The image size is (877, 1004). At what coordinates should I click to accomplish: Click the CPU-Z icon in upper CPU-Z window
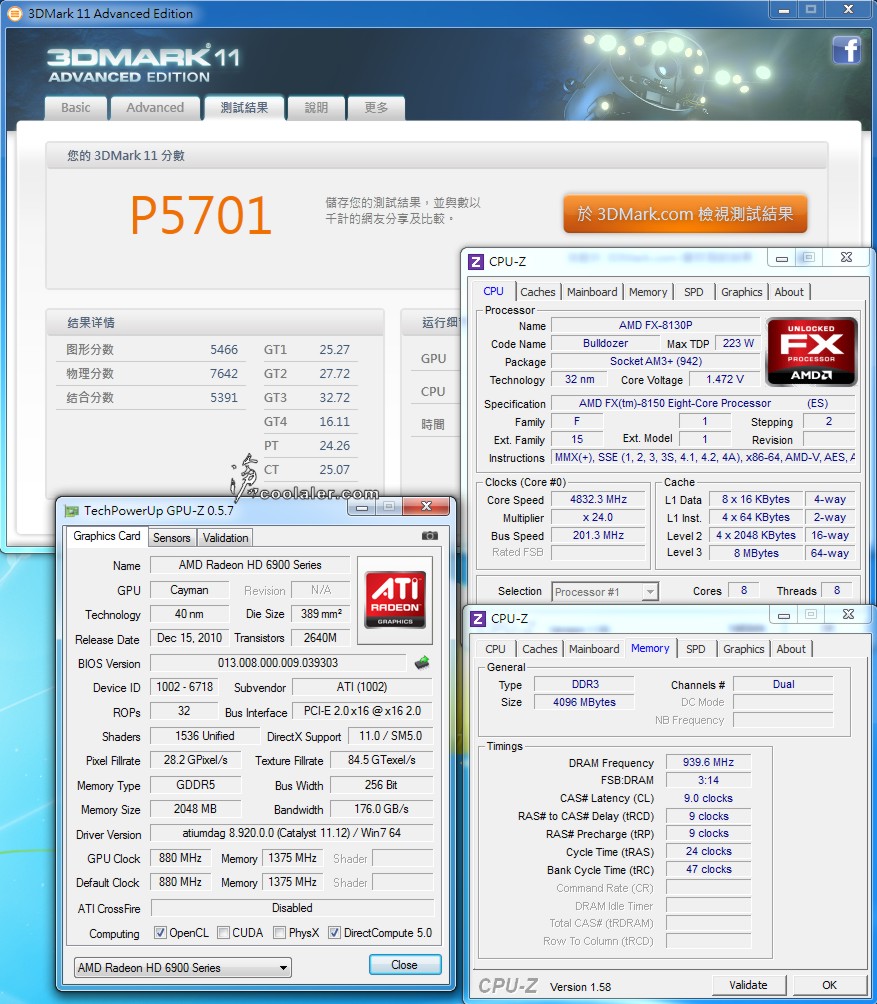click(x=476, y=261)
